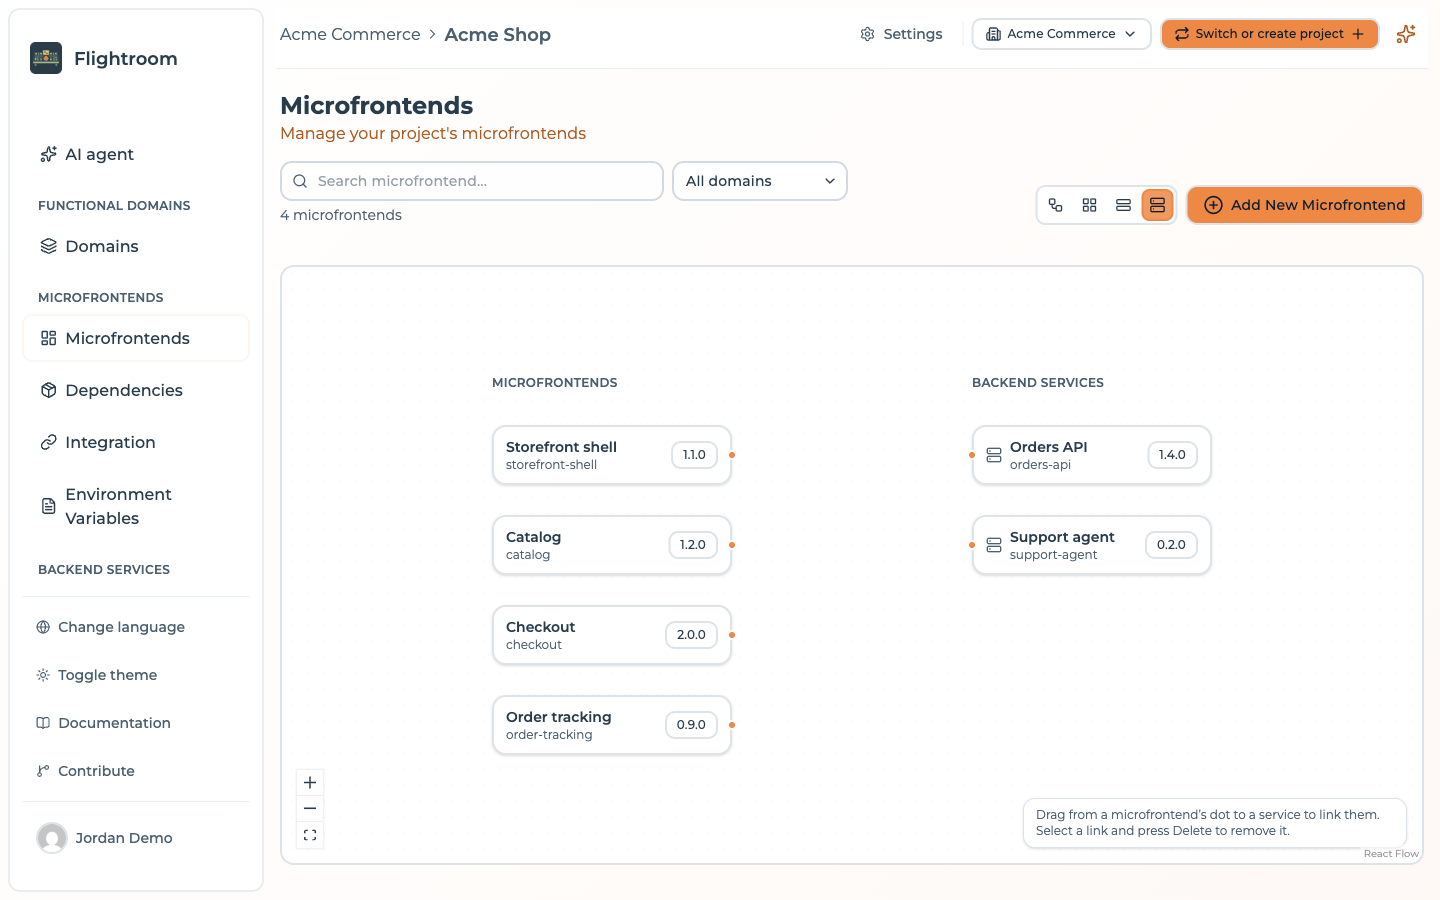Click Acme Commerce breadcrumb link
The image size is (1440, 900).
(350, 34)
